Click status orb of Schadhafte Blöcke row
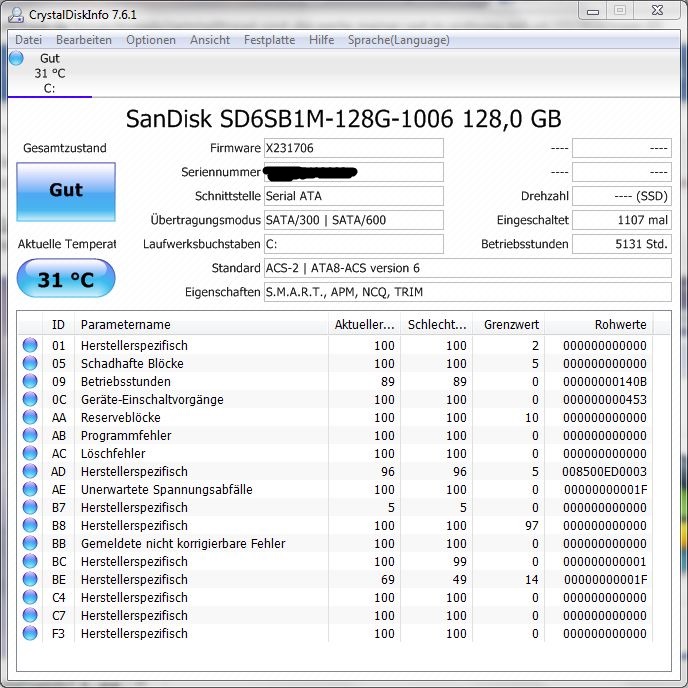Image resolution: width=688 pixels, height=688 pixels. pos(30,363)
